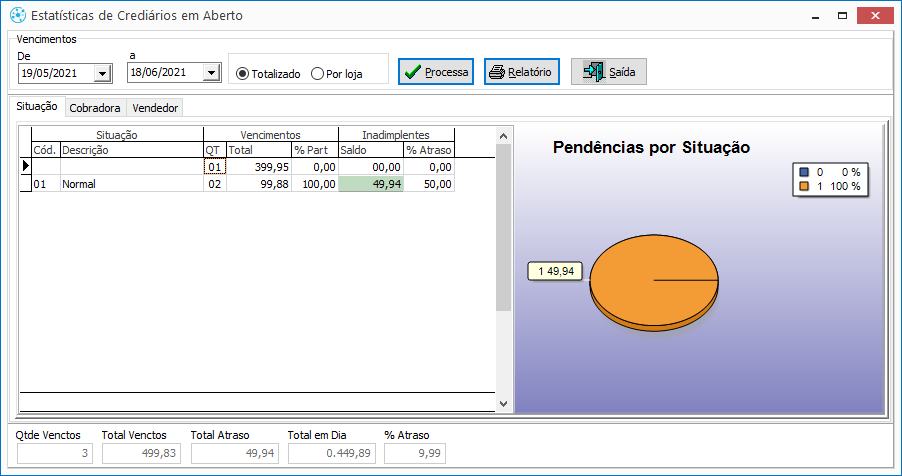Image resolution: width=902 pixels, height=476 pixels.
Task: Click the highlighted Saldo cell 49,94
Action: click(371, 184)
